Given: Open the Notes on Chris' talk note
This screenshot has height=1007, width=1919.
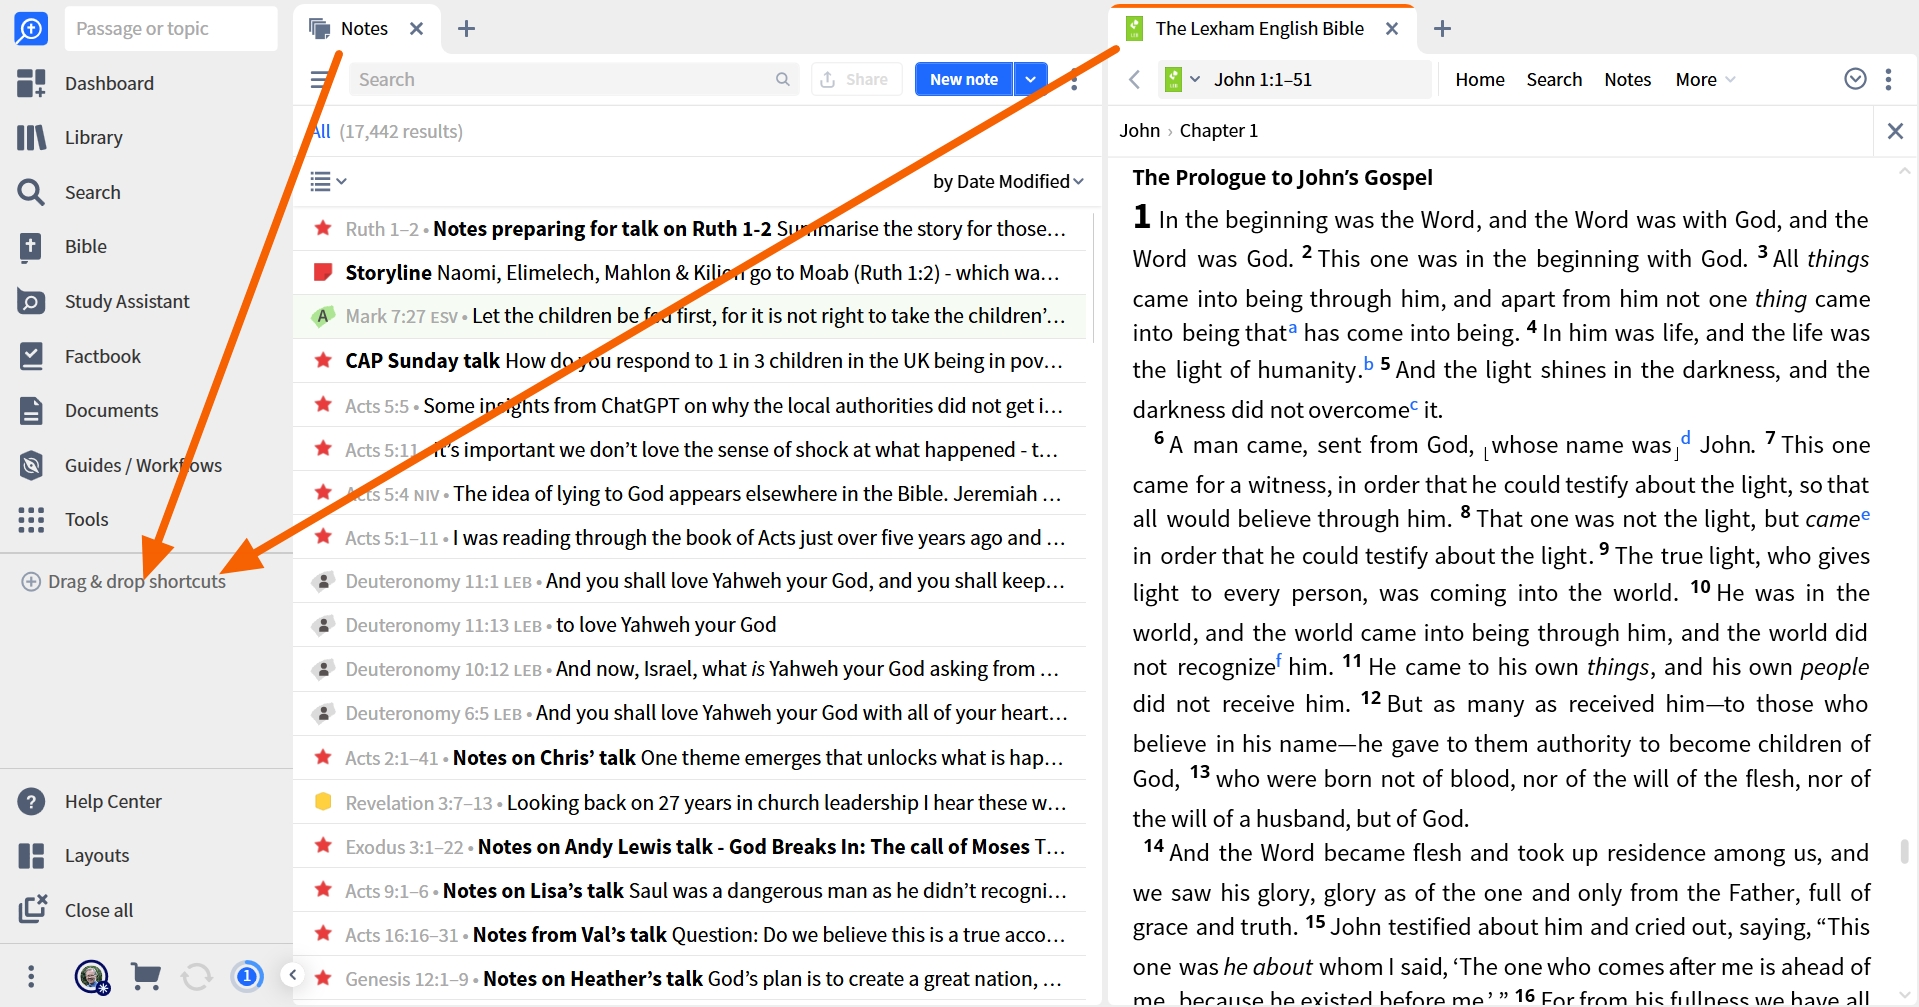Looking at the screenshot, I should (690, 758).
